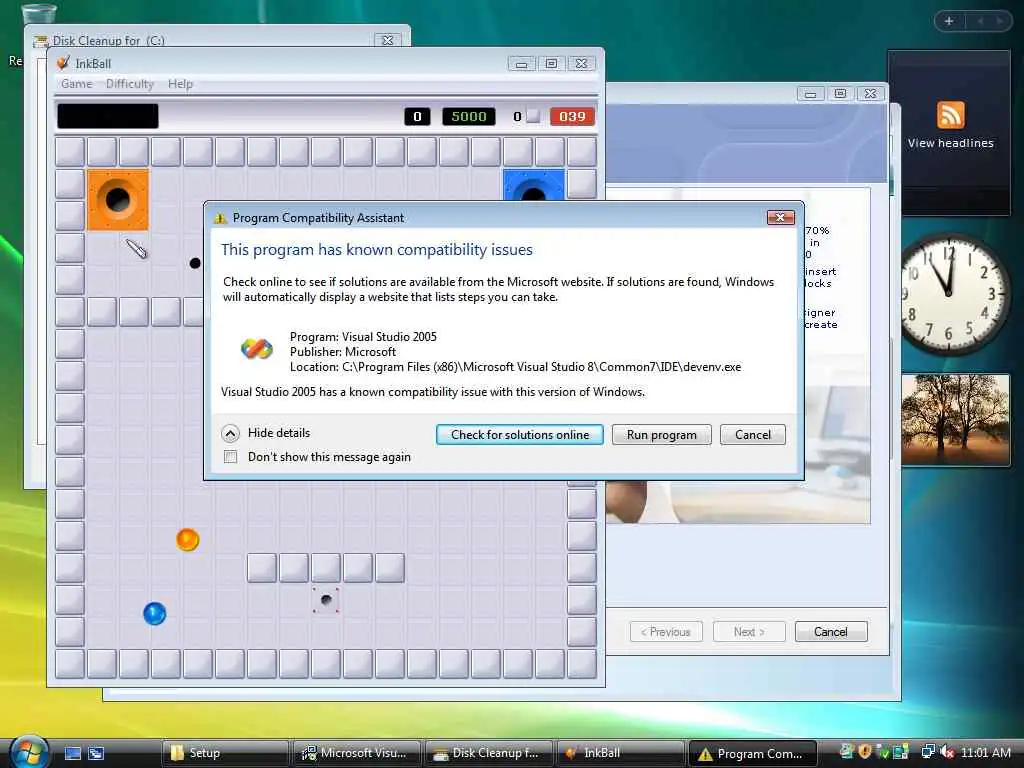Viewport: 1024px width, 768px height.
Task: Open the Windows Start orb
Action: tap(29, 751)
